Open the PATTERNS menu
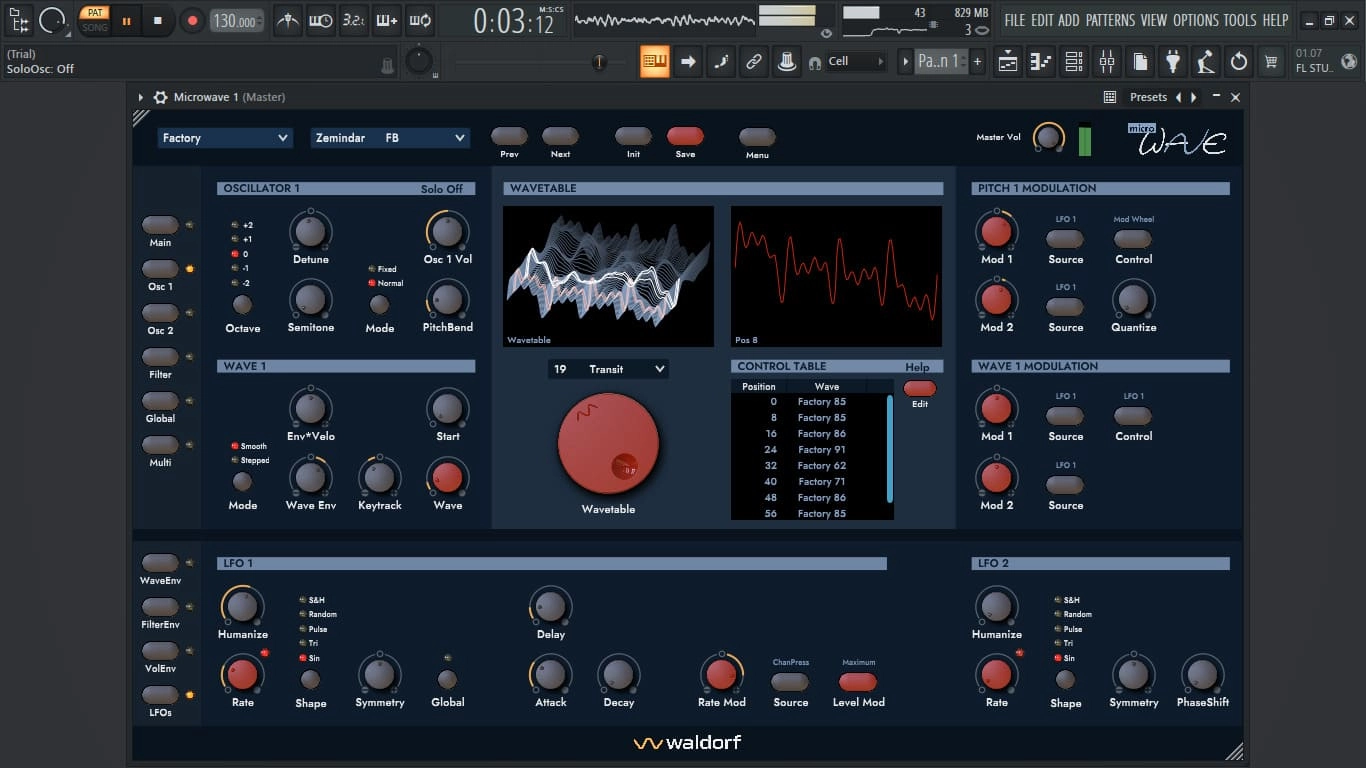1366x768 pixels. [1110, 20]
